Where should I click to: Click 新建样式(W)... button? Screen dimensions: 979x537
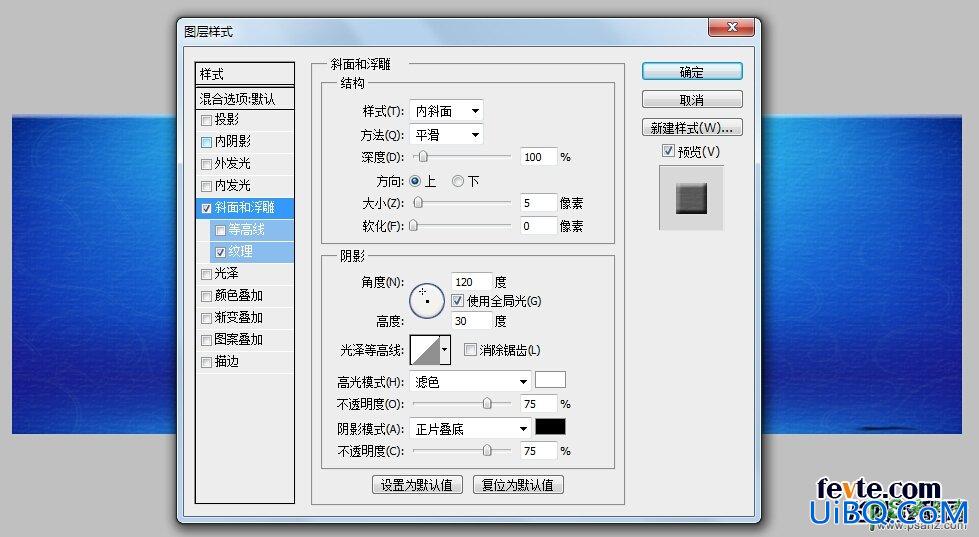click(x=692, y=127)
